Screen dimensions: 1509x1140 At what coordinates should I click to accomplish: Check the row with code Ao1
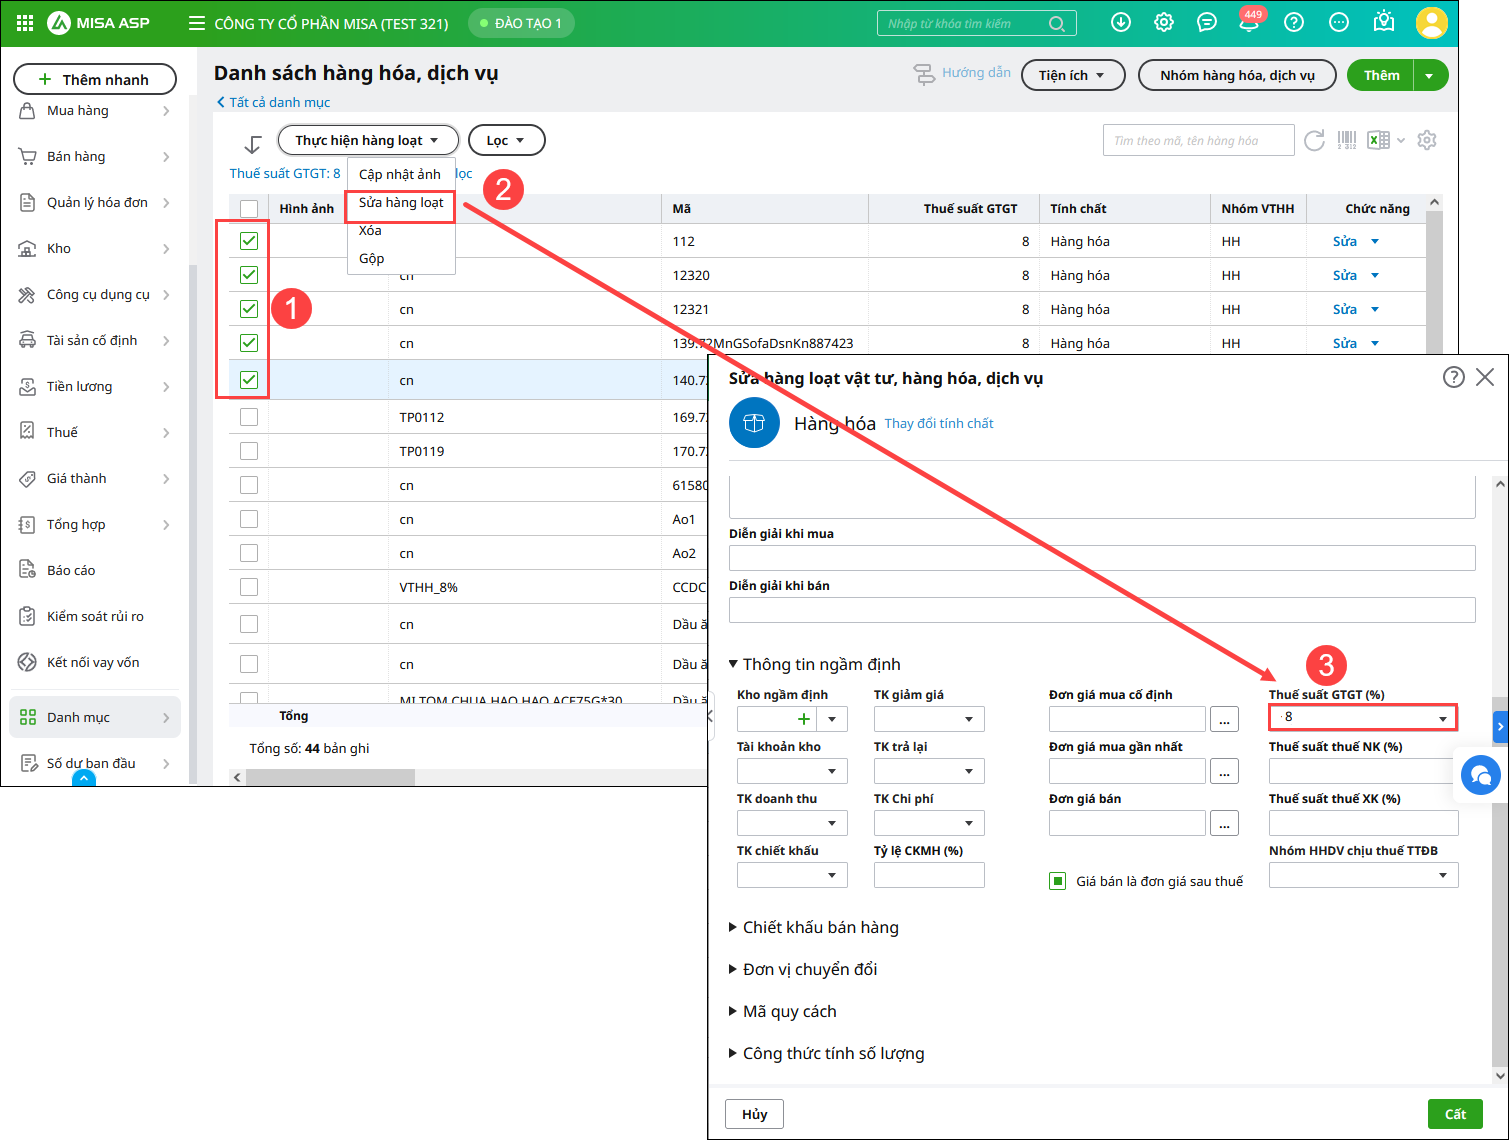click(x=249, y=519)
